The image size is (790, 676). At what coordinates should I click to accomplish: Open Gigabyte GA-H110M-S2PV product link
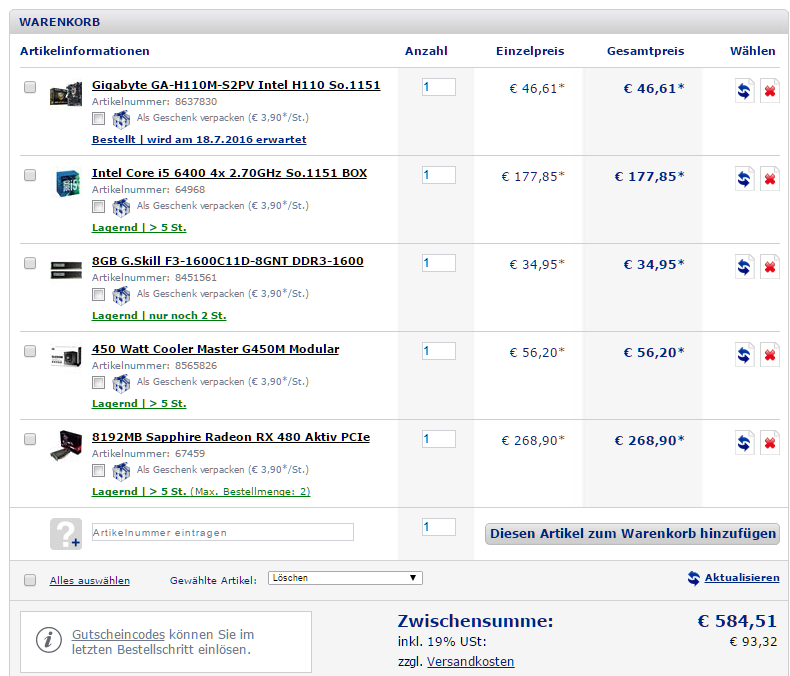(x=236, y=85)
